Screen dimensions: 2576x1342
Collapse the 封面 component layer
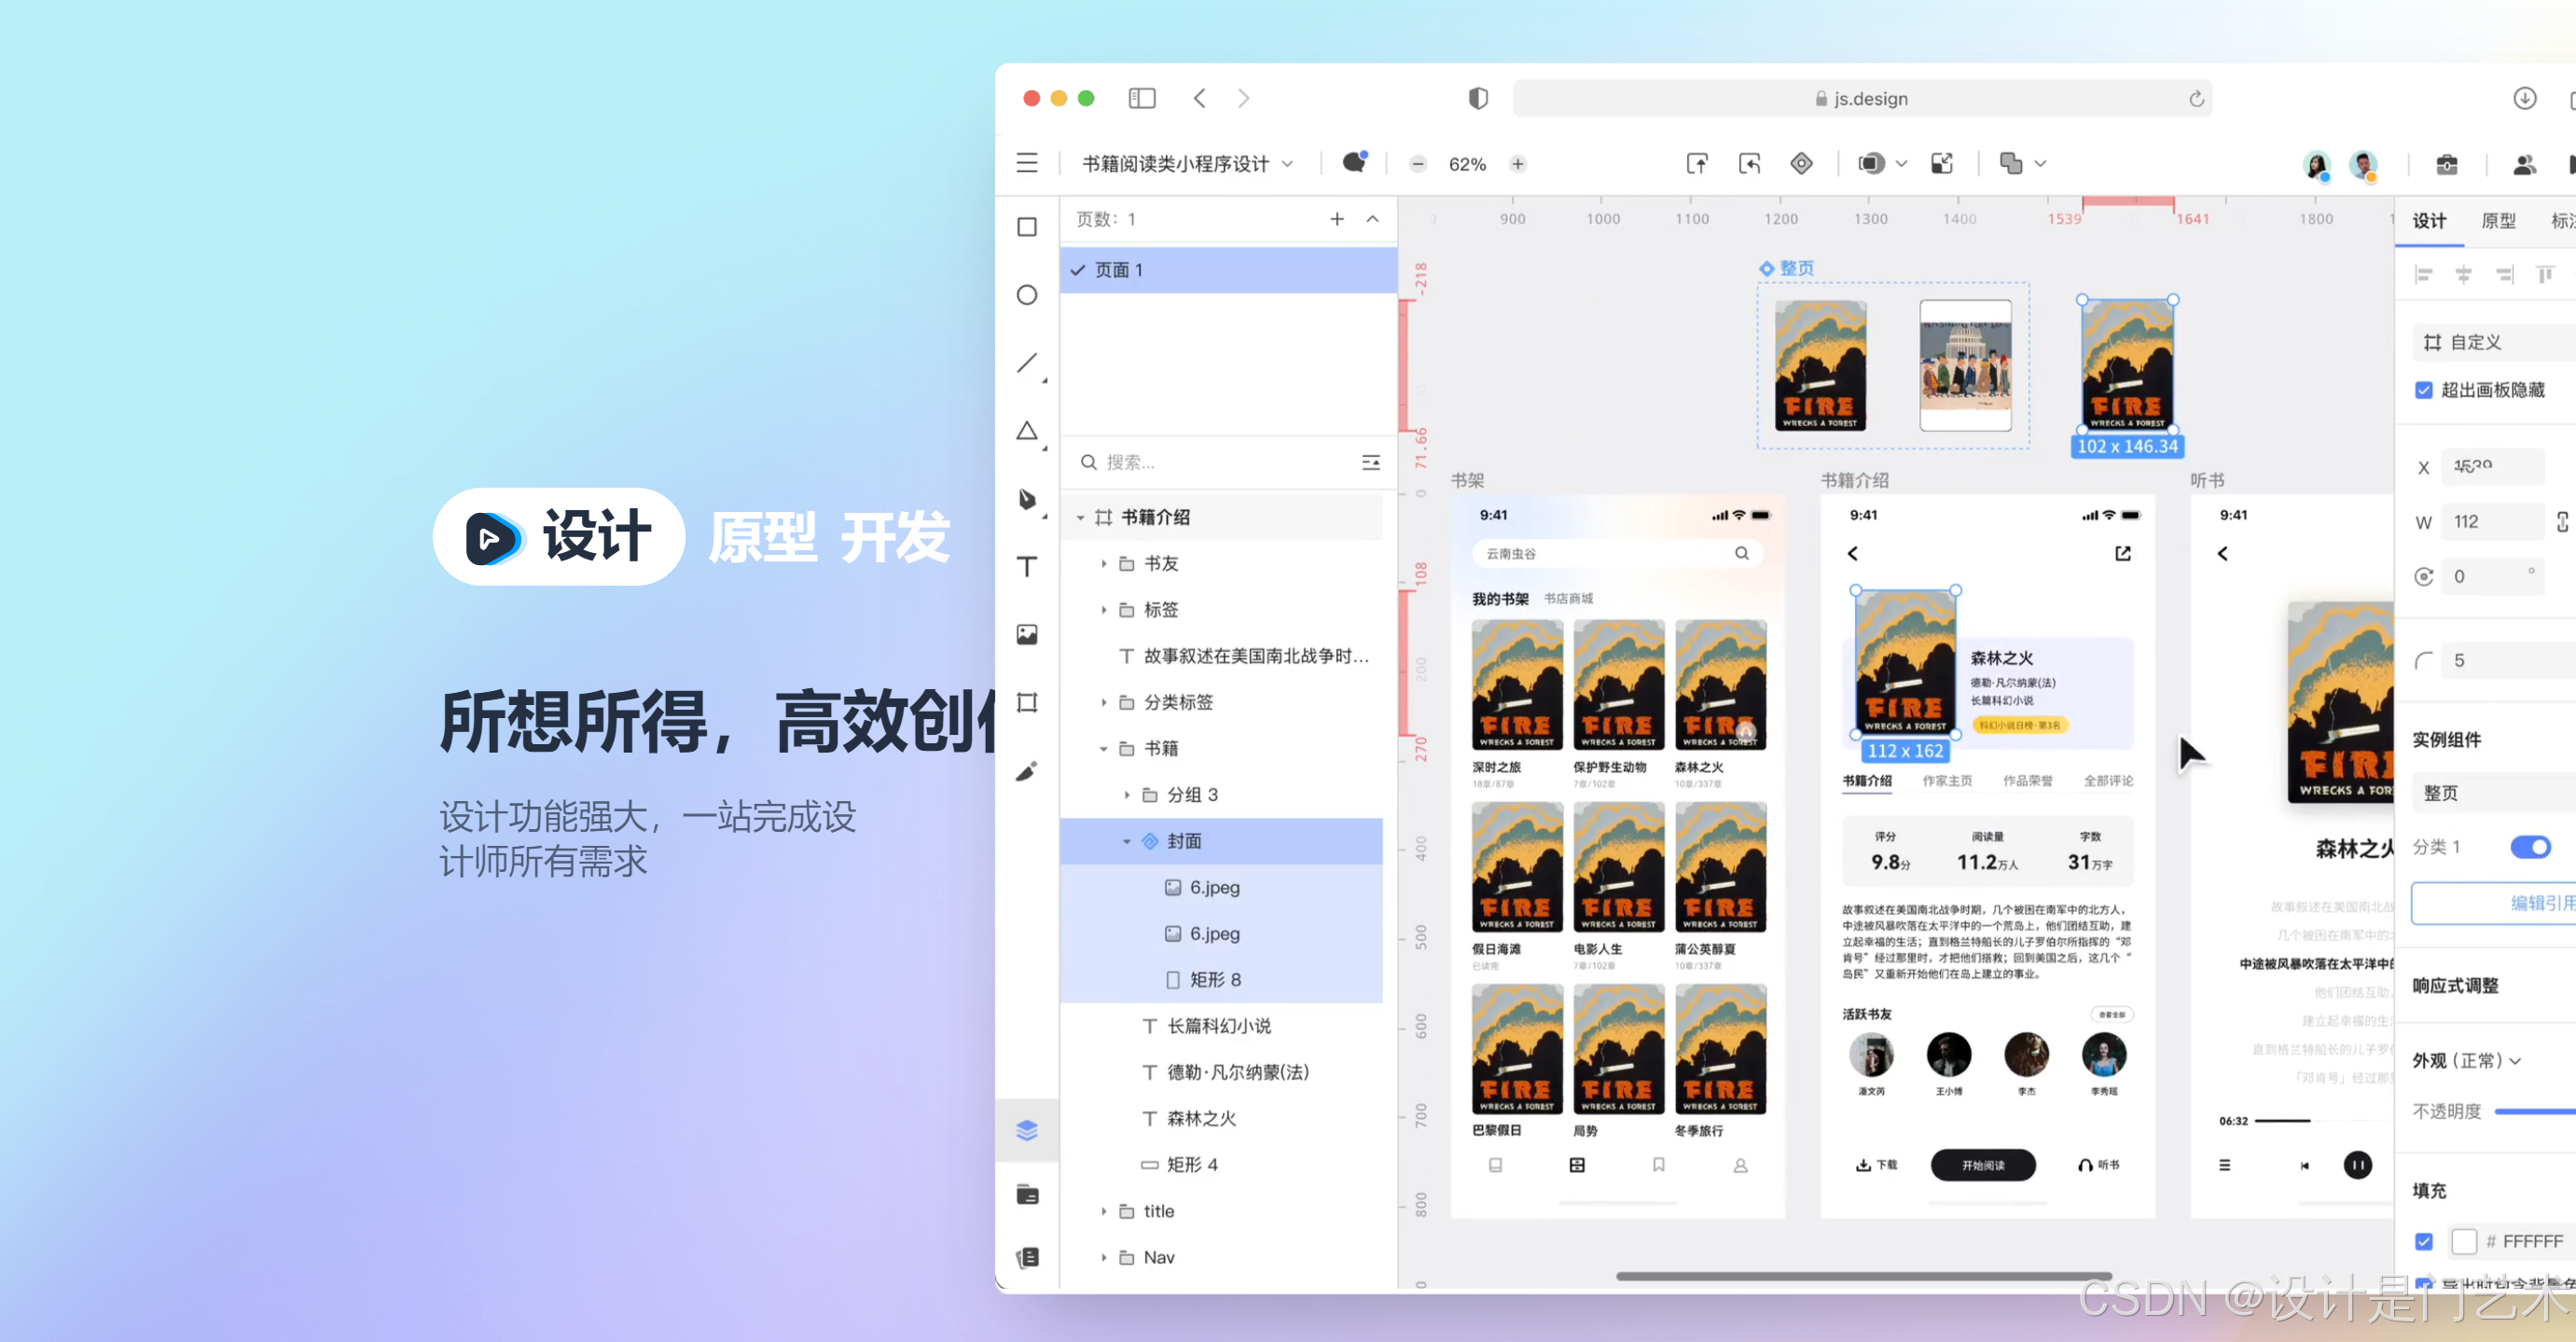(1126, 841)
